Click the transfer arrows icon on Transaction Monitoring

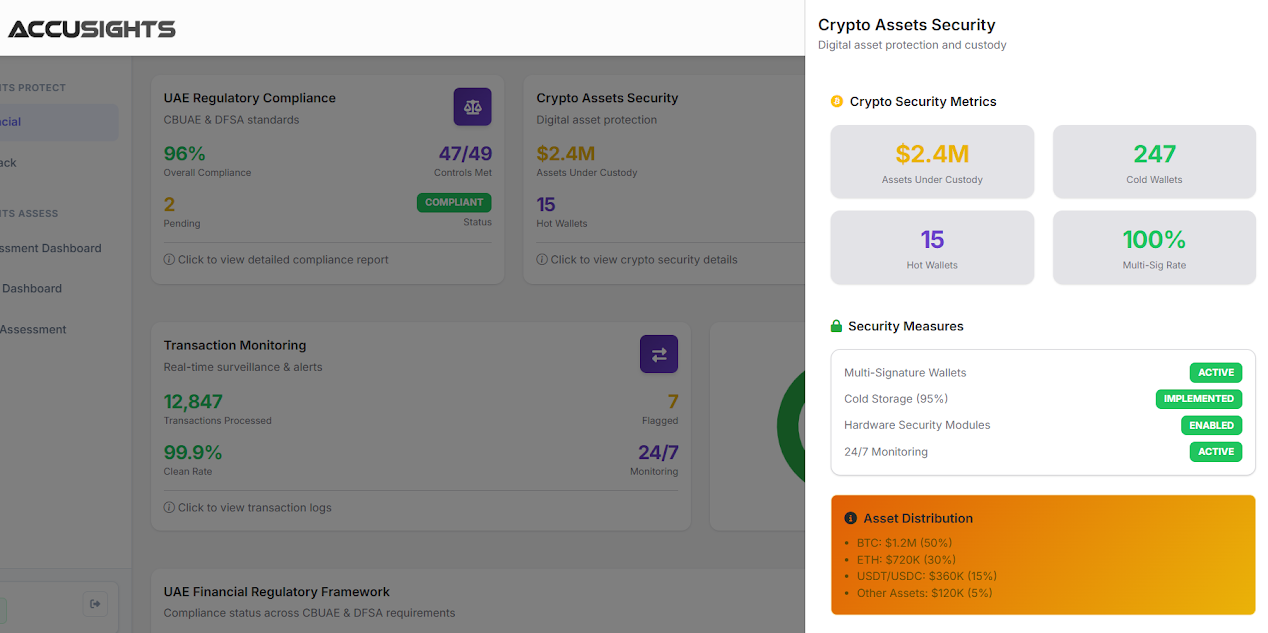pyautogui.click(x=658, y=354)
